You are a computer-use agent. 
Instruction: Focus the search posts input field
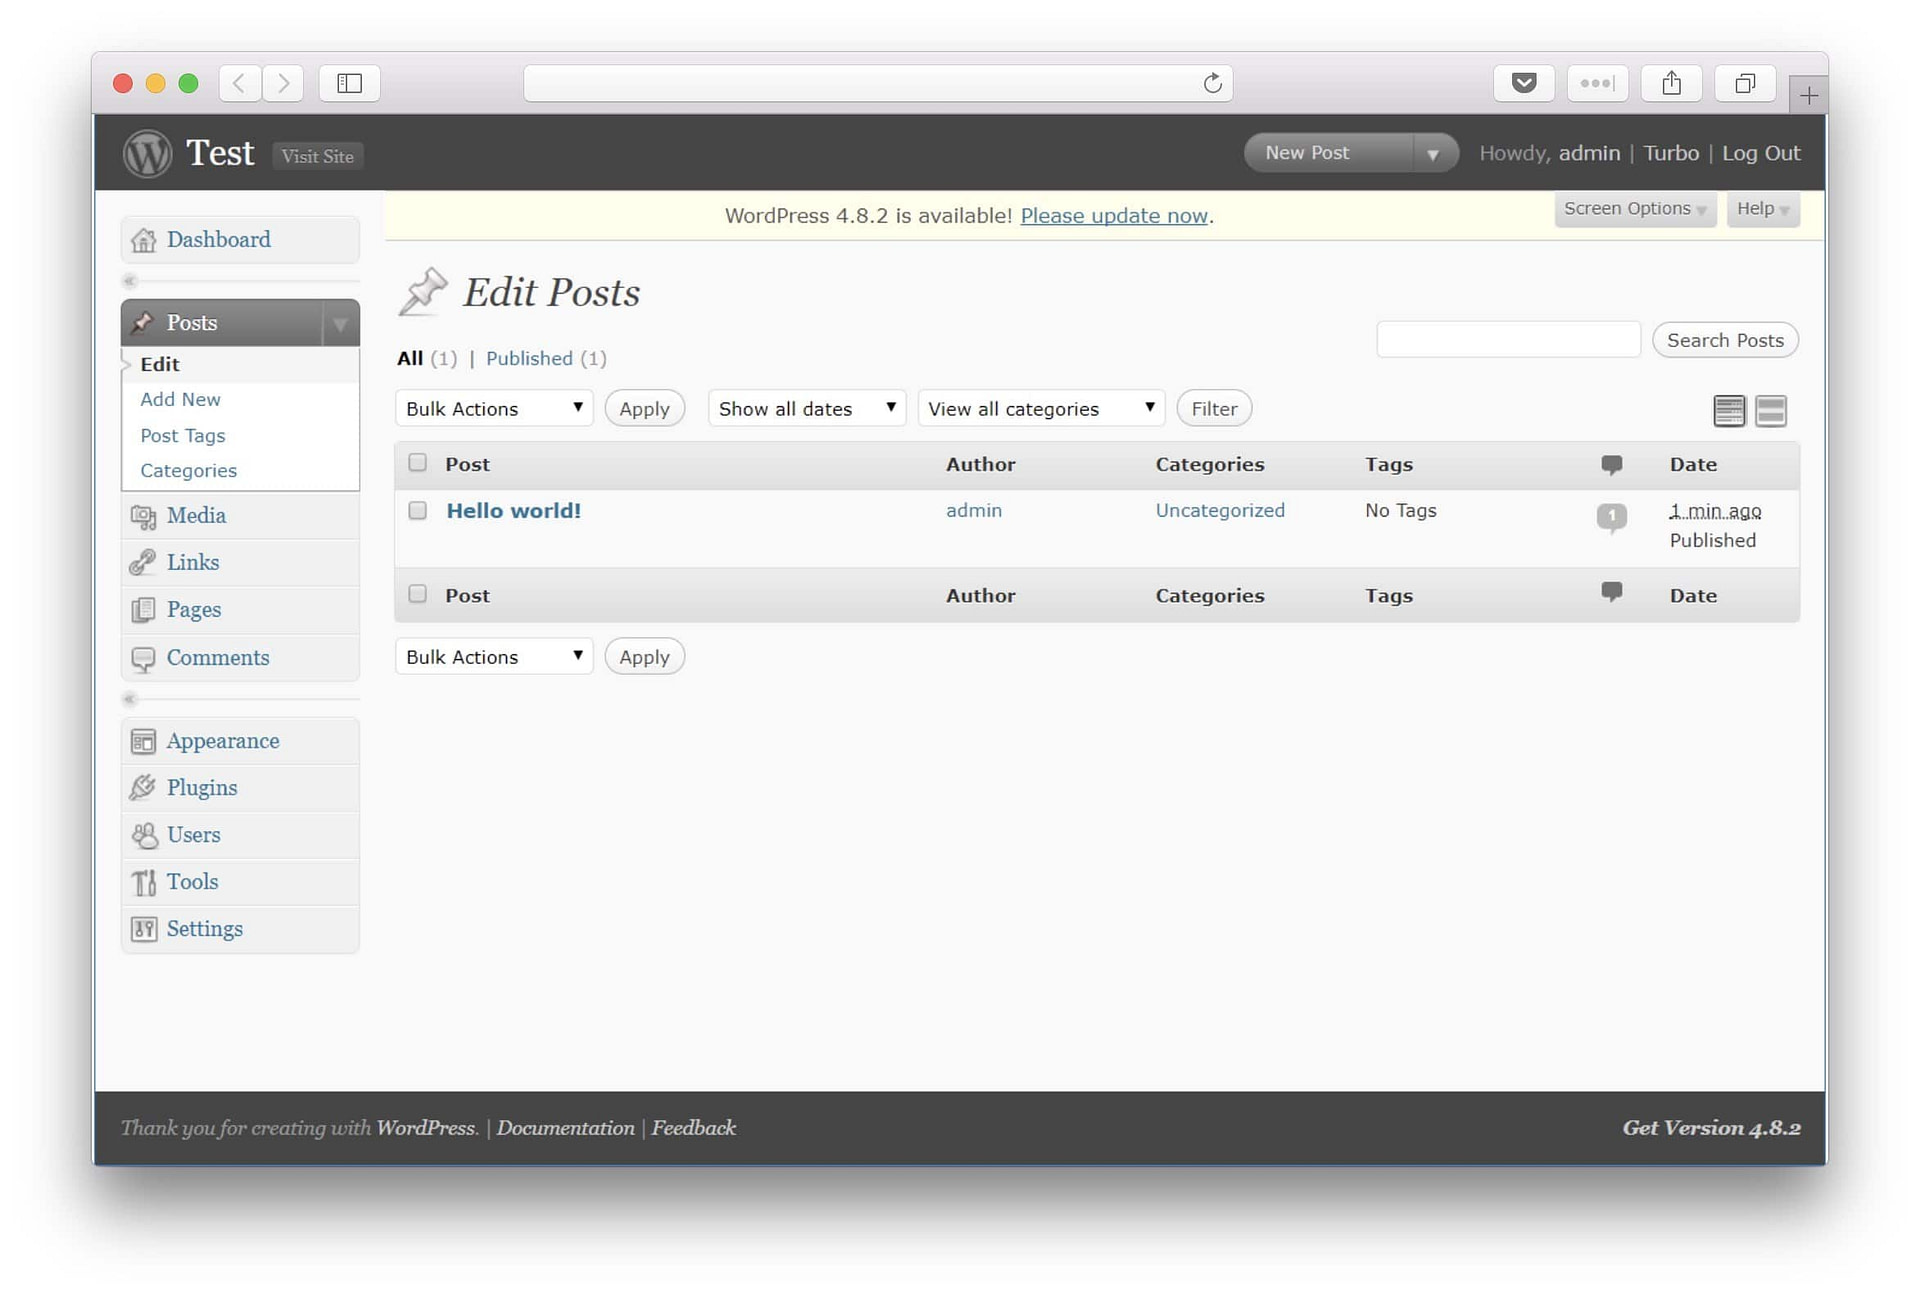pos(1508,340)
